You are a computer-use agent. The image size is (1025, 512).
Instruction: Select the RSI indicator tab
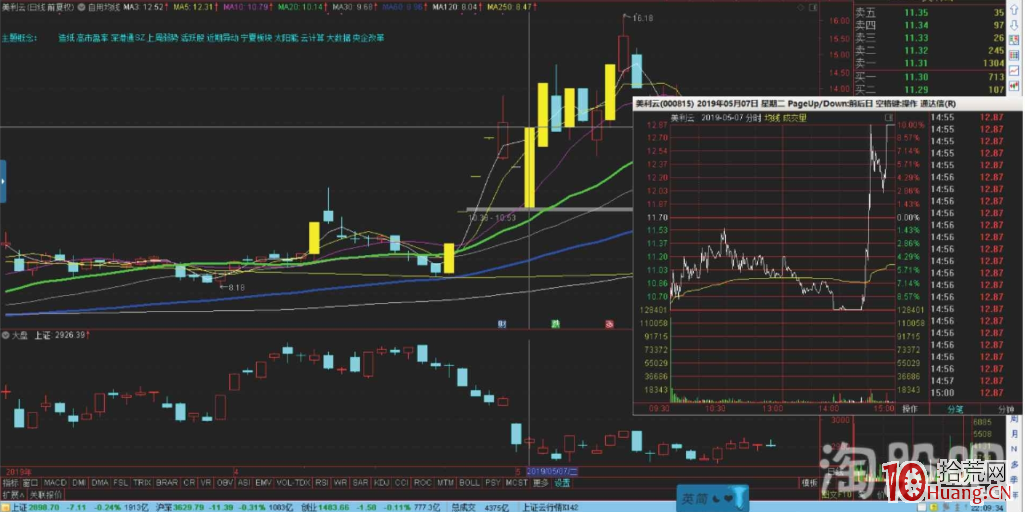322,483
